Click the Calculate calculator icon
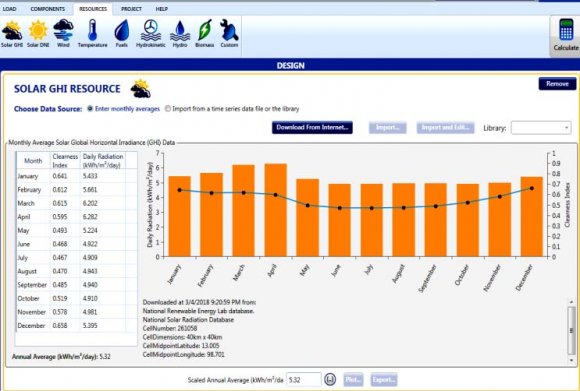The width and height of the screenshot is (580, 391). [566, 30]
